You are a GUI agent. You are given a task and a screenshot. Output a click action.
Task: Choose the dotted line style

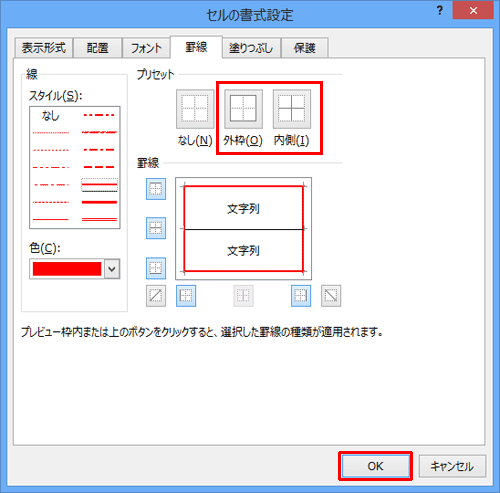tap(51, 150)
